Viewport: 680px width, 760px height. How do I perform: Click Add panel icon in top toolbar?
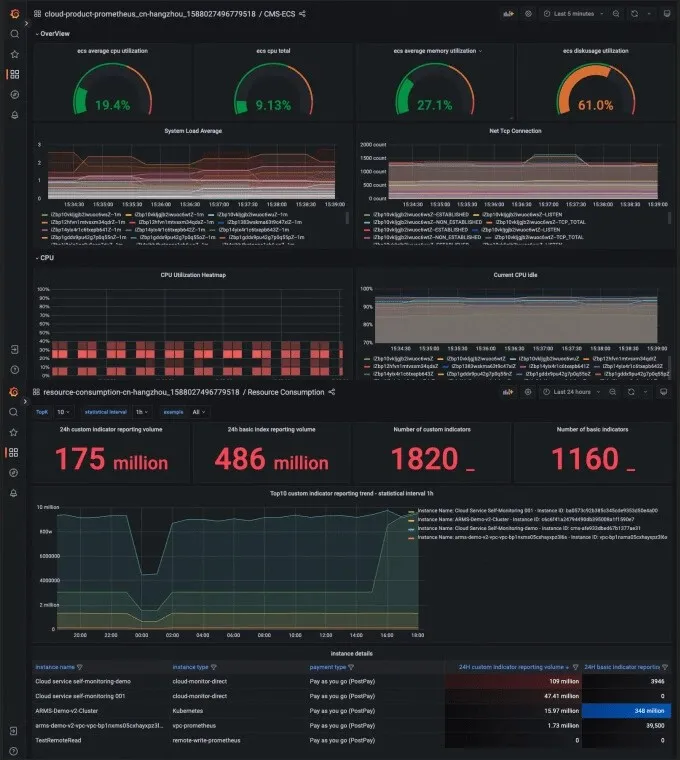point(508,14)
